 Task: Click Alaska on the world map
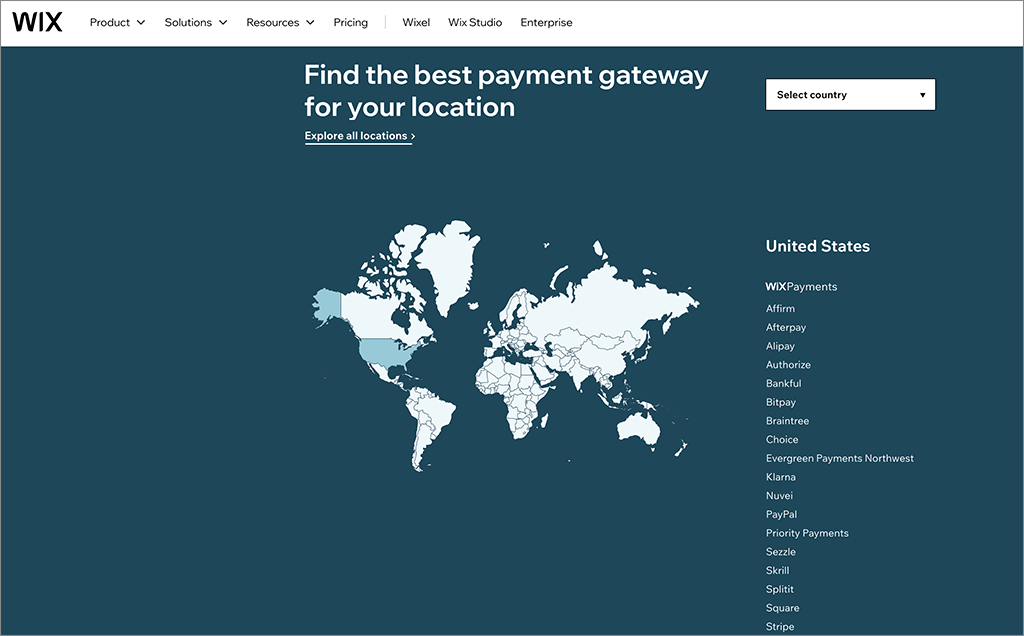coord(327,304)
